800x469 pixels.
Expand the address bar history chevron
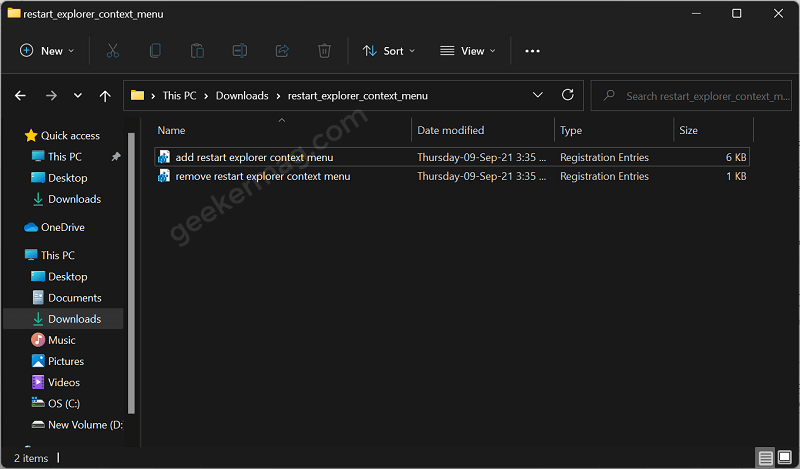(538, 95)
